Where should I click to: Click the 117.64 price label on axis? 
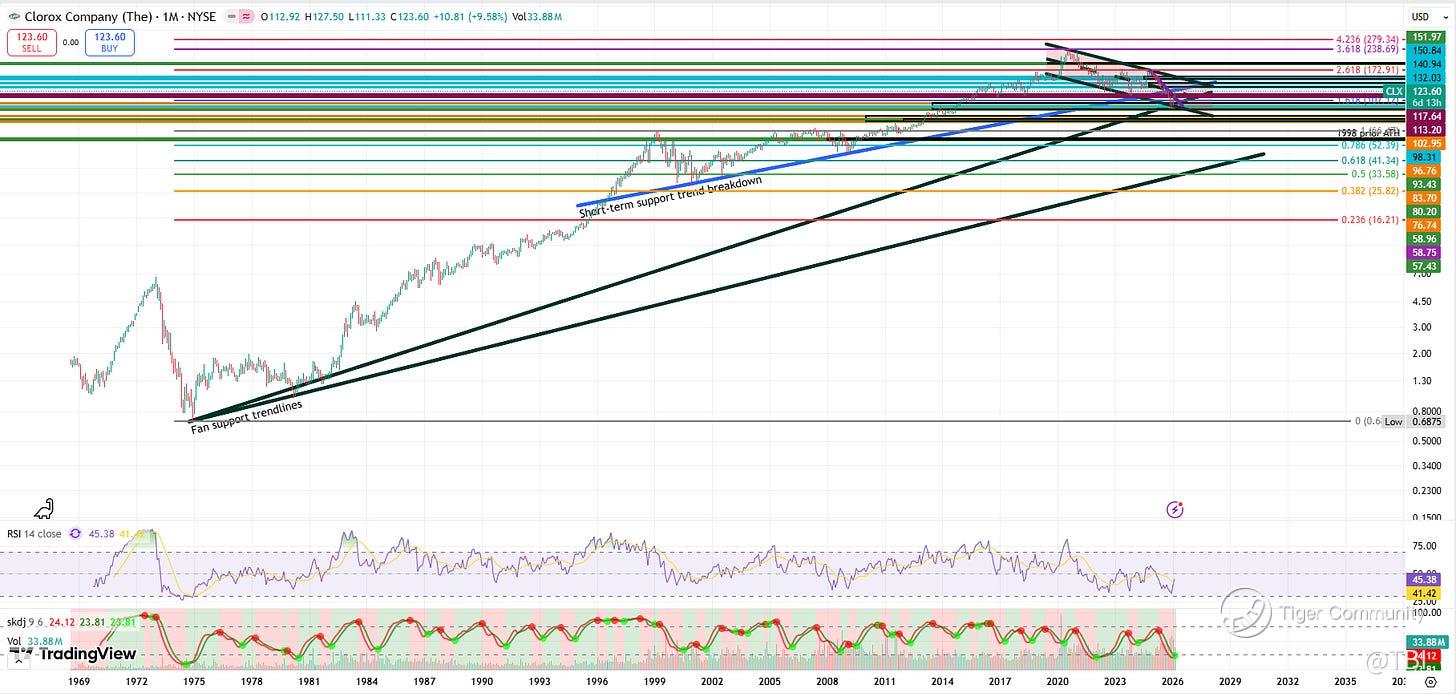point(1426,116)
